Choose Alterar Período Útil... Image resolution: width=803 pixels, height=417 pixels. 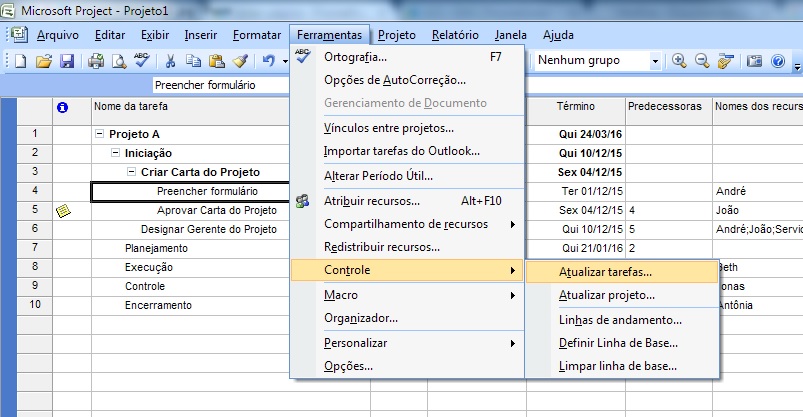pos(407,176)
